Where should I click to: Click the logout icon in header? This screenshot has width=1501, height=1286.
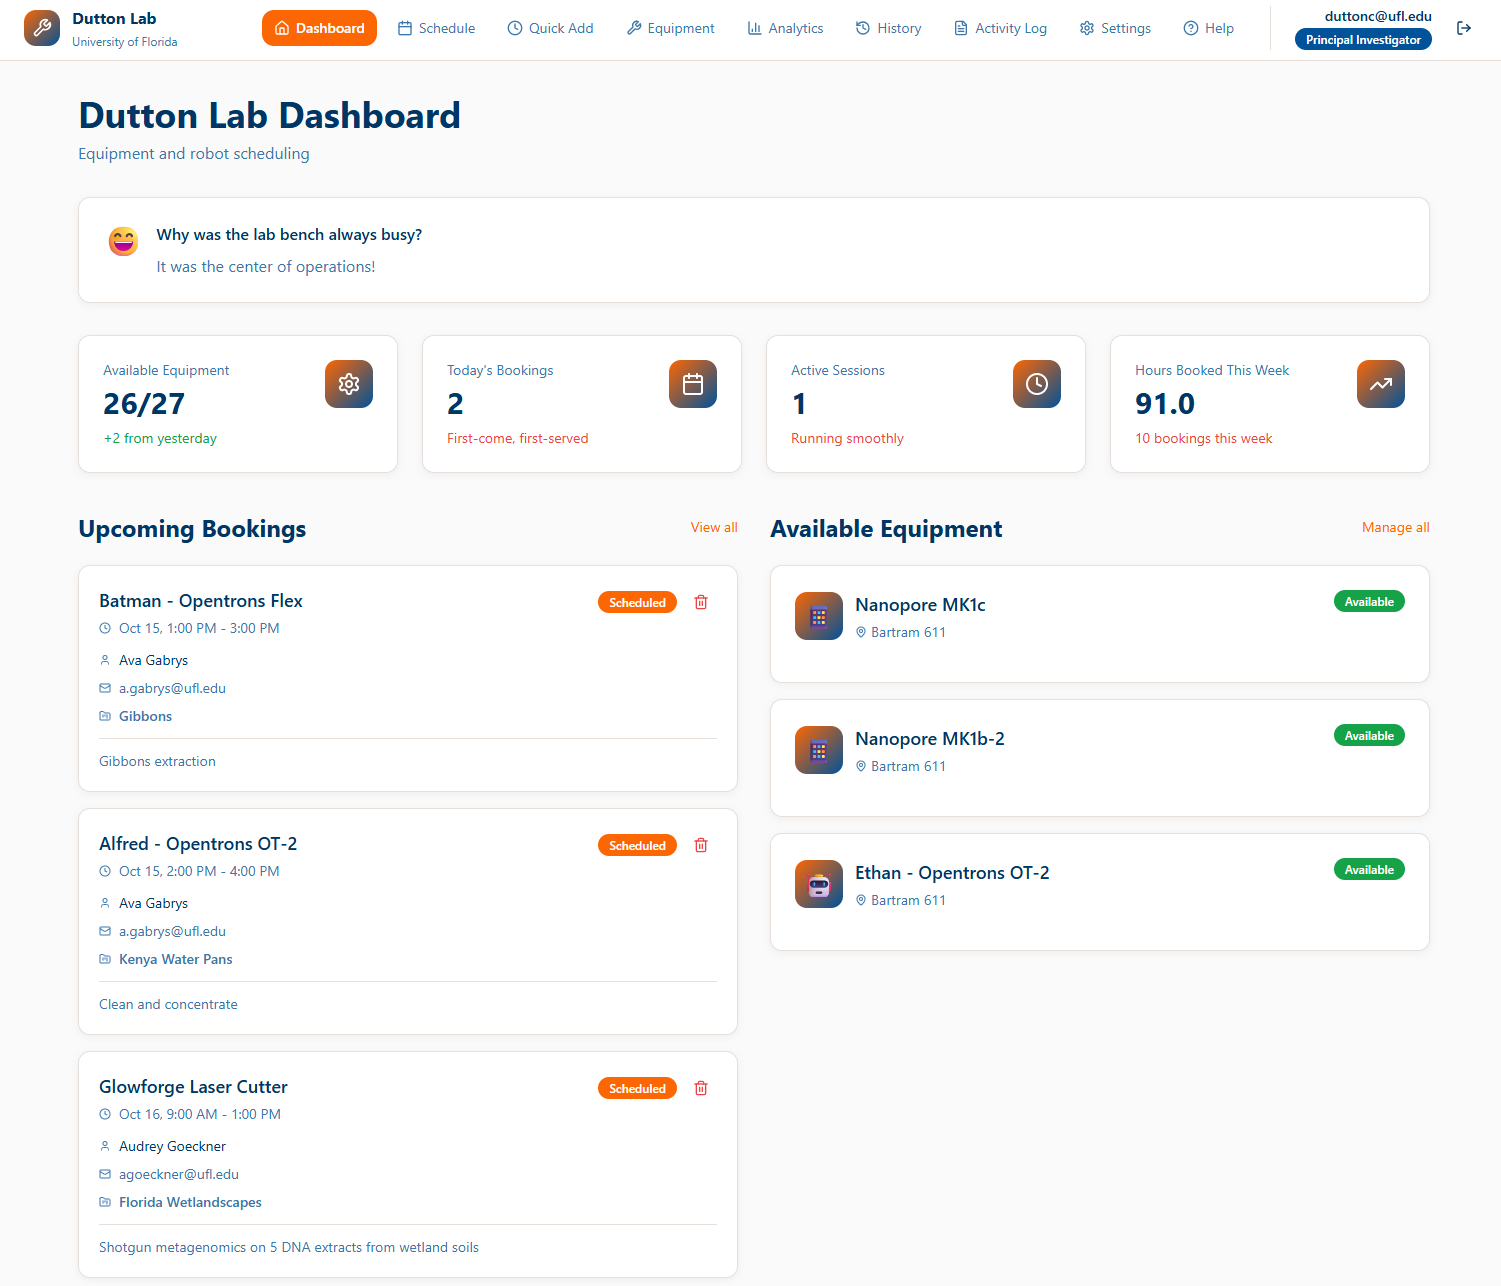pos(1464,28)
